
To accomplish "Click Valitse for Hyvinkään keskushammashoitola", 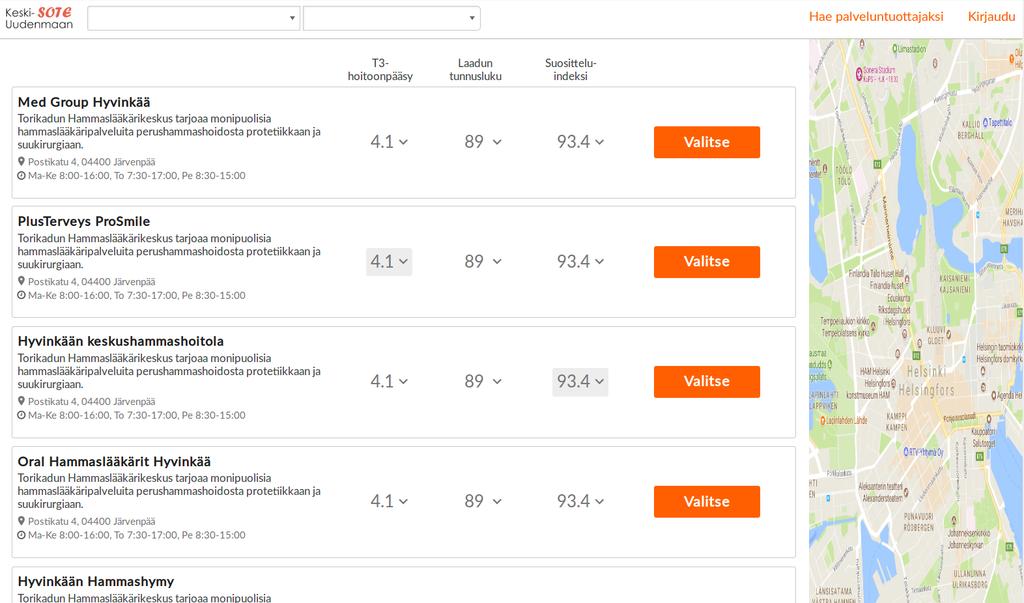I will [707, 382].
